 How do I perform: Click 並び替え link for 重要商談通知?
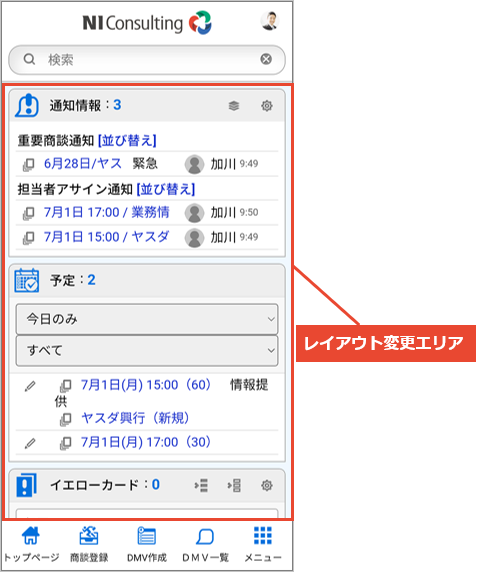127,140
